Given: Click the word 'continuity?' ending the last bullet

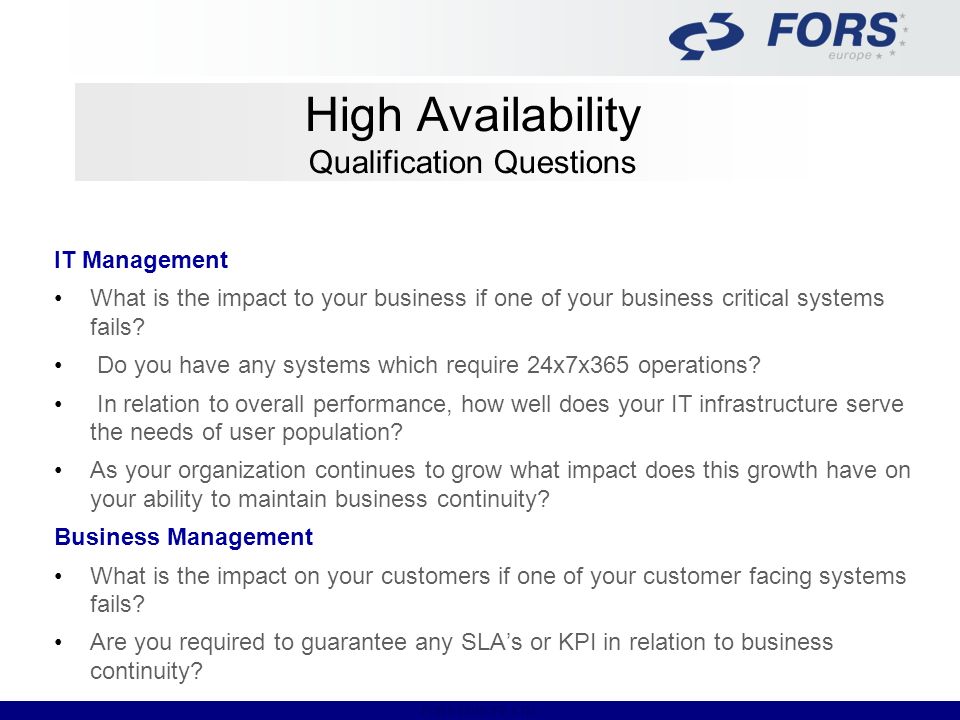Looking at the screenshot, I should pos(146,671).
